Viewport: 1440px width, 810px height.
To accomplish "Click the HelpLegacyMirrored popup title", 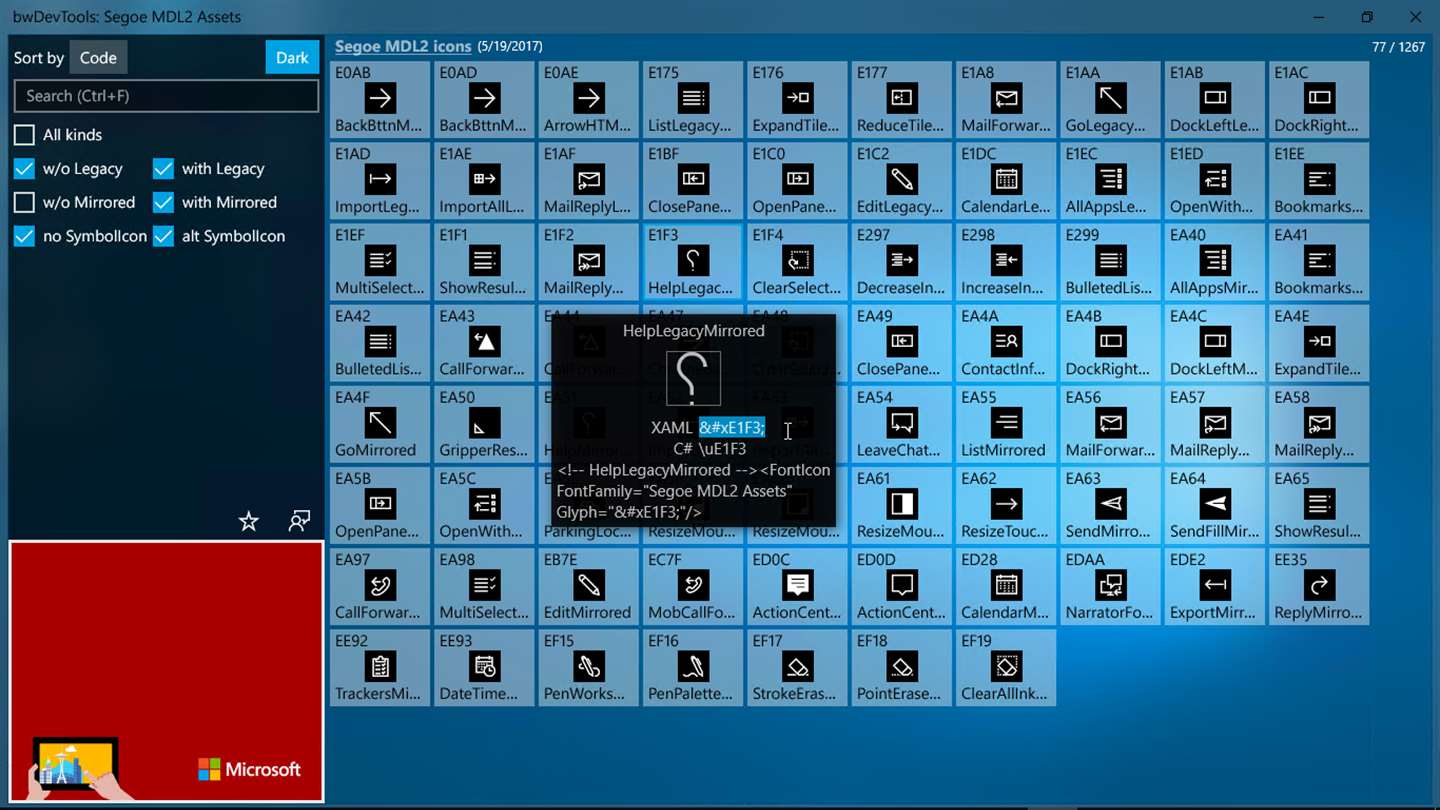I will click(x=694, y=331).
